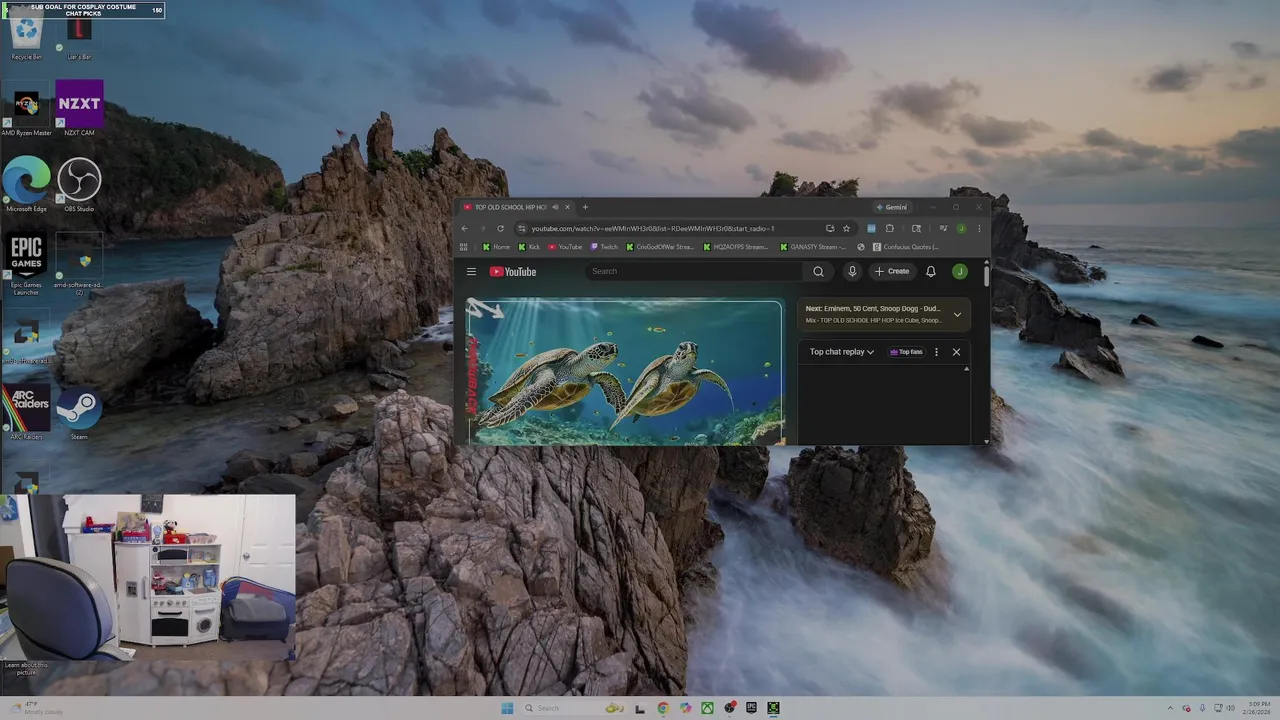Open the Twitch bookmark
The image size is (1280, 720).
click(x=604, y=246)
